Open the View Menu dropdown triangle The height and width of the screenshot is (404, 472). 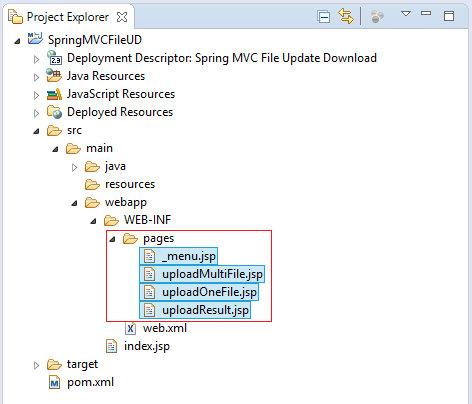406,14
